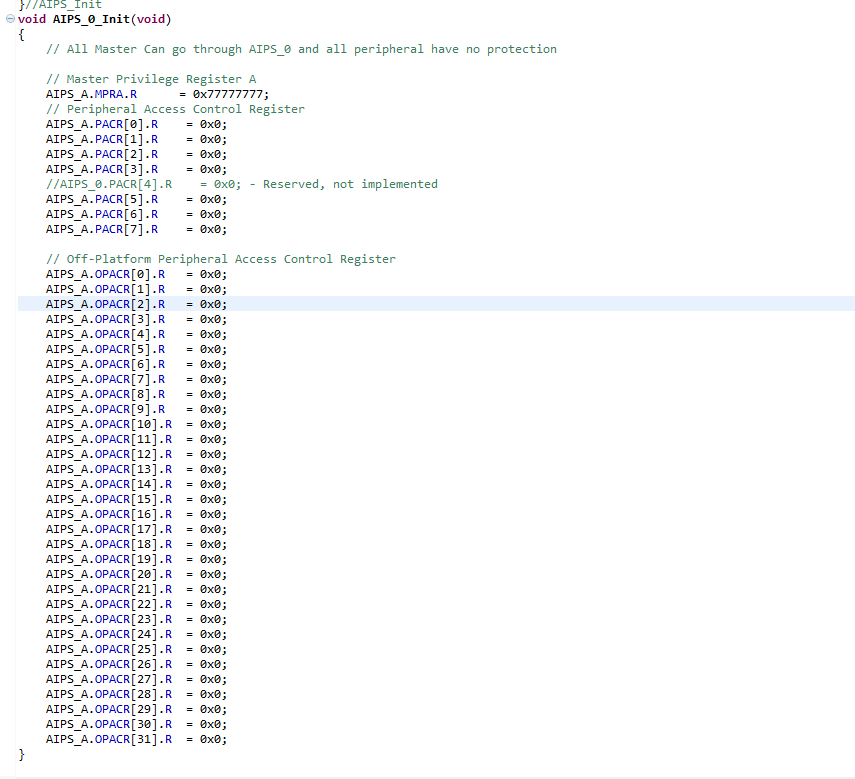Click the AIPS_A.OPACR[19].R line
The width and height of the screenshot is (855, 779).
tap(136, 559)
